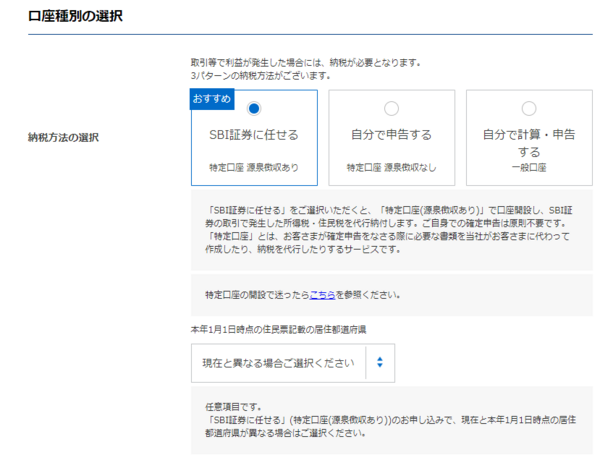This screenshot has height=476, width=600.
Task: Click the dropdown up-down arrow icon
Action: coord(380,362)
